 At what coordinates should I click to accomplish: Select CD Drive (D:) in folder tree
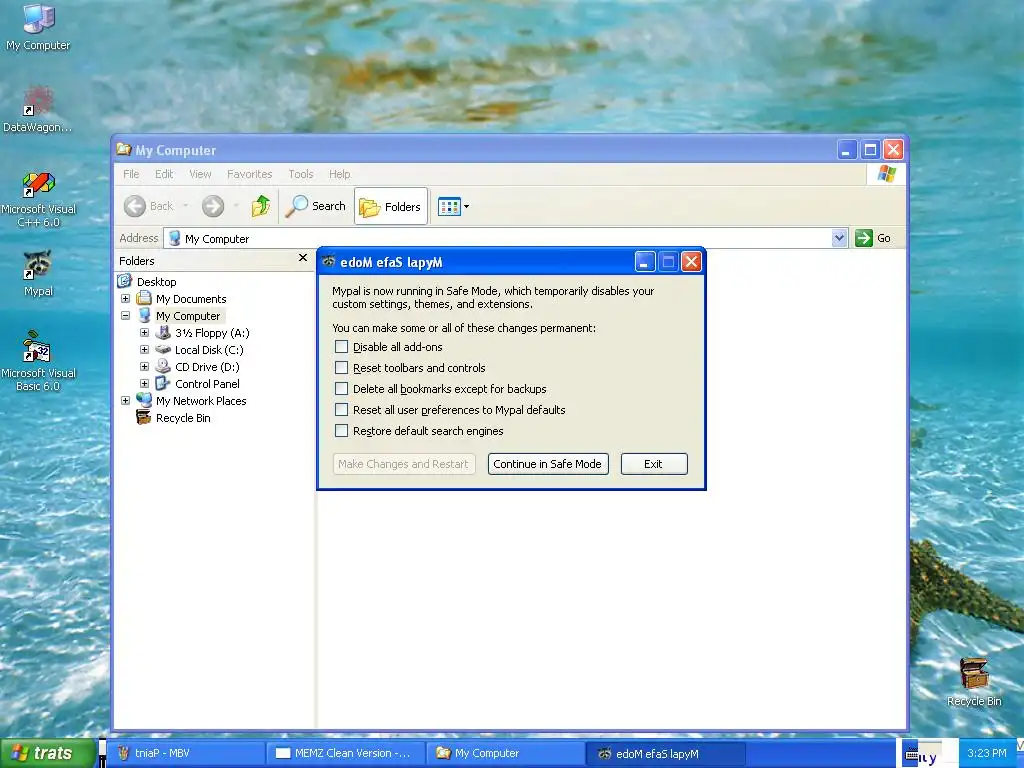coord(207,366)
